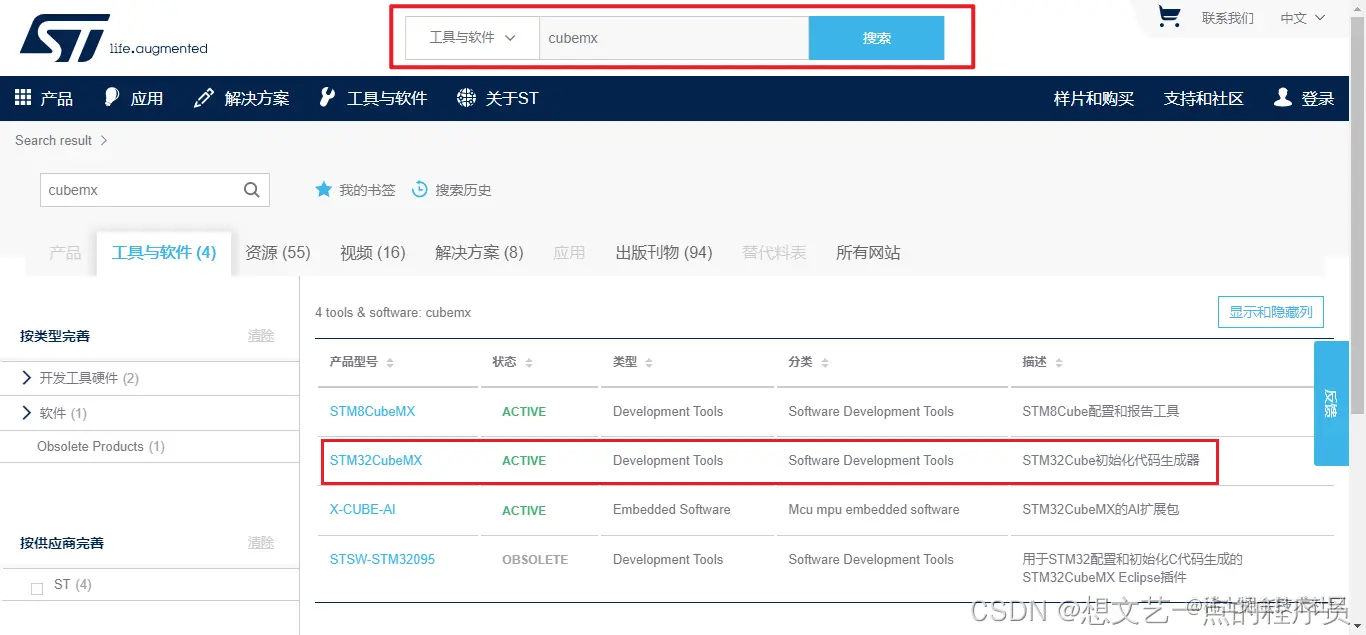Click the Search result breadcrumb
Viewport: 1366px width, 635px height.
(x=53, y=140)
